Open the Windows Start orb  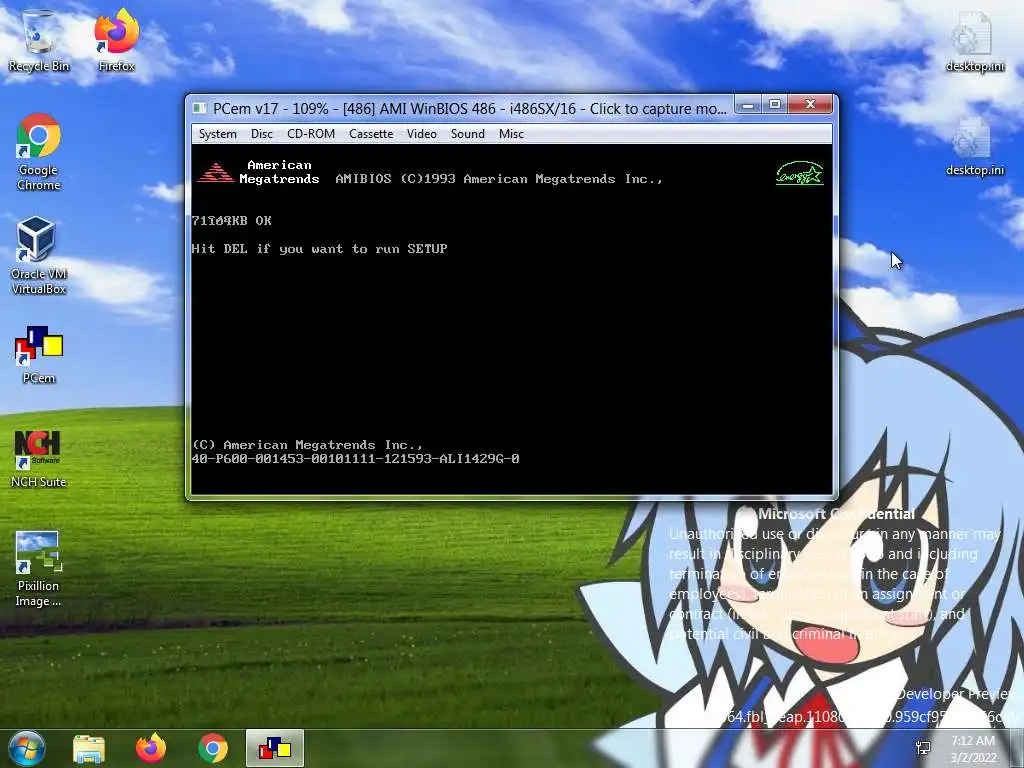pyautogui.click(x=27, y=748)
